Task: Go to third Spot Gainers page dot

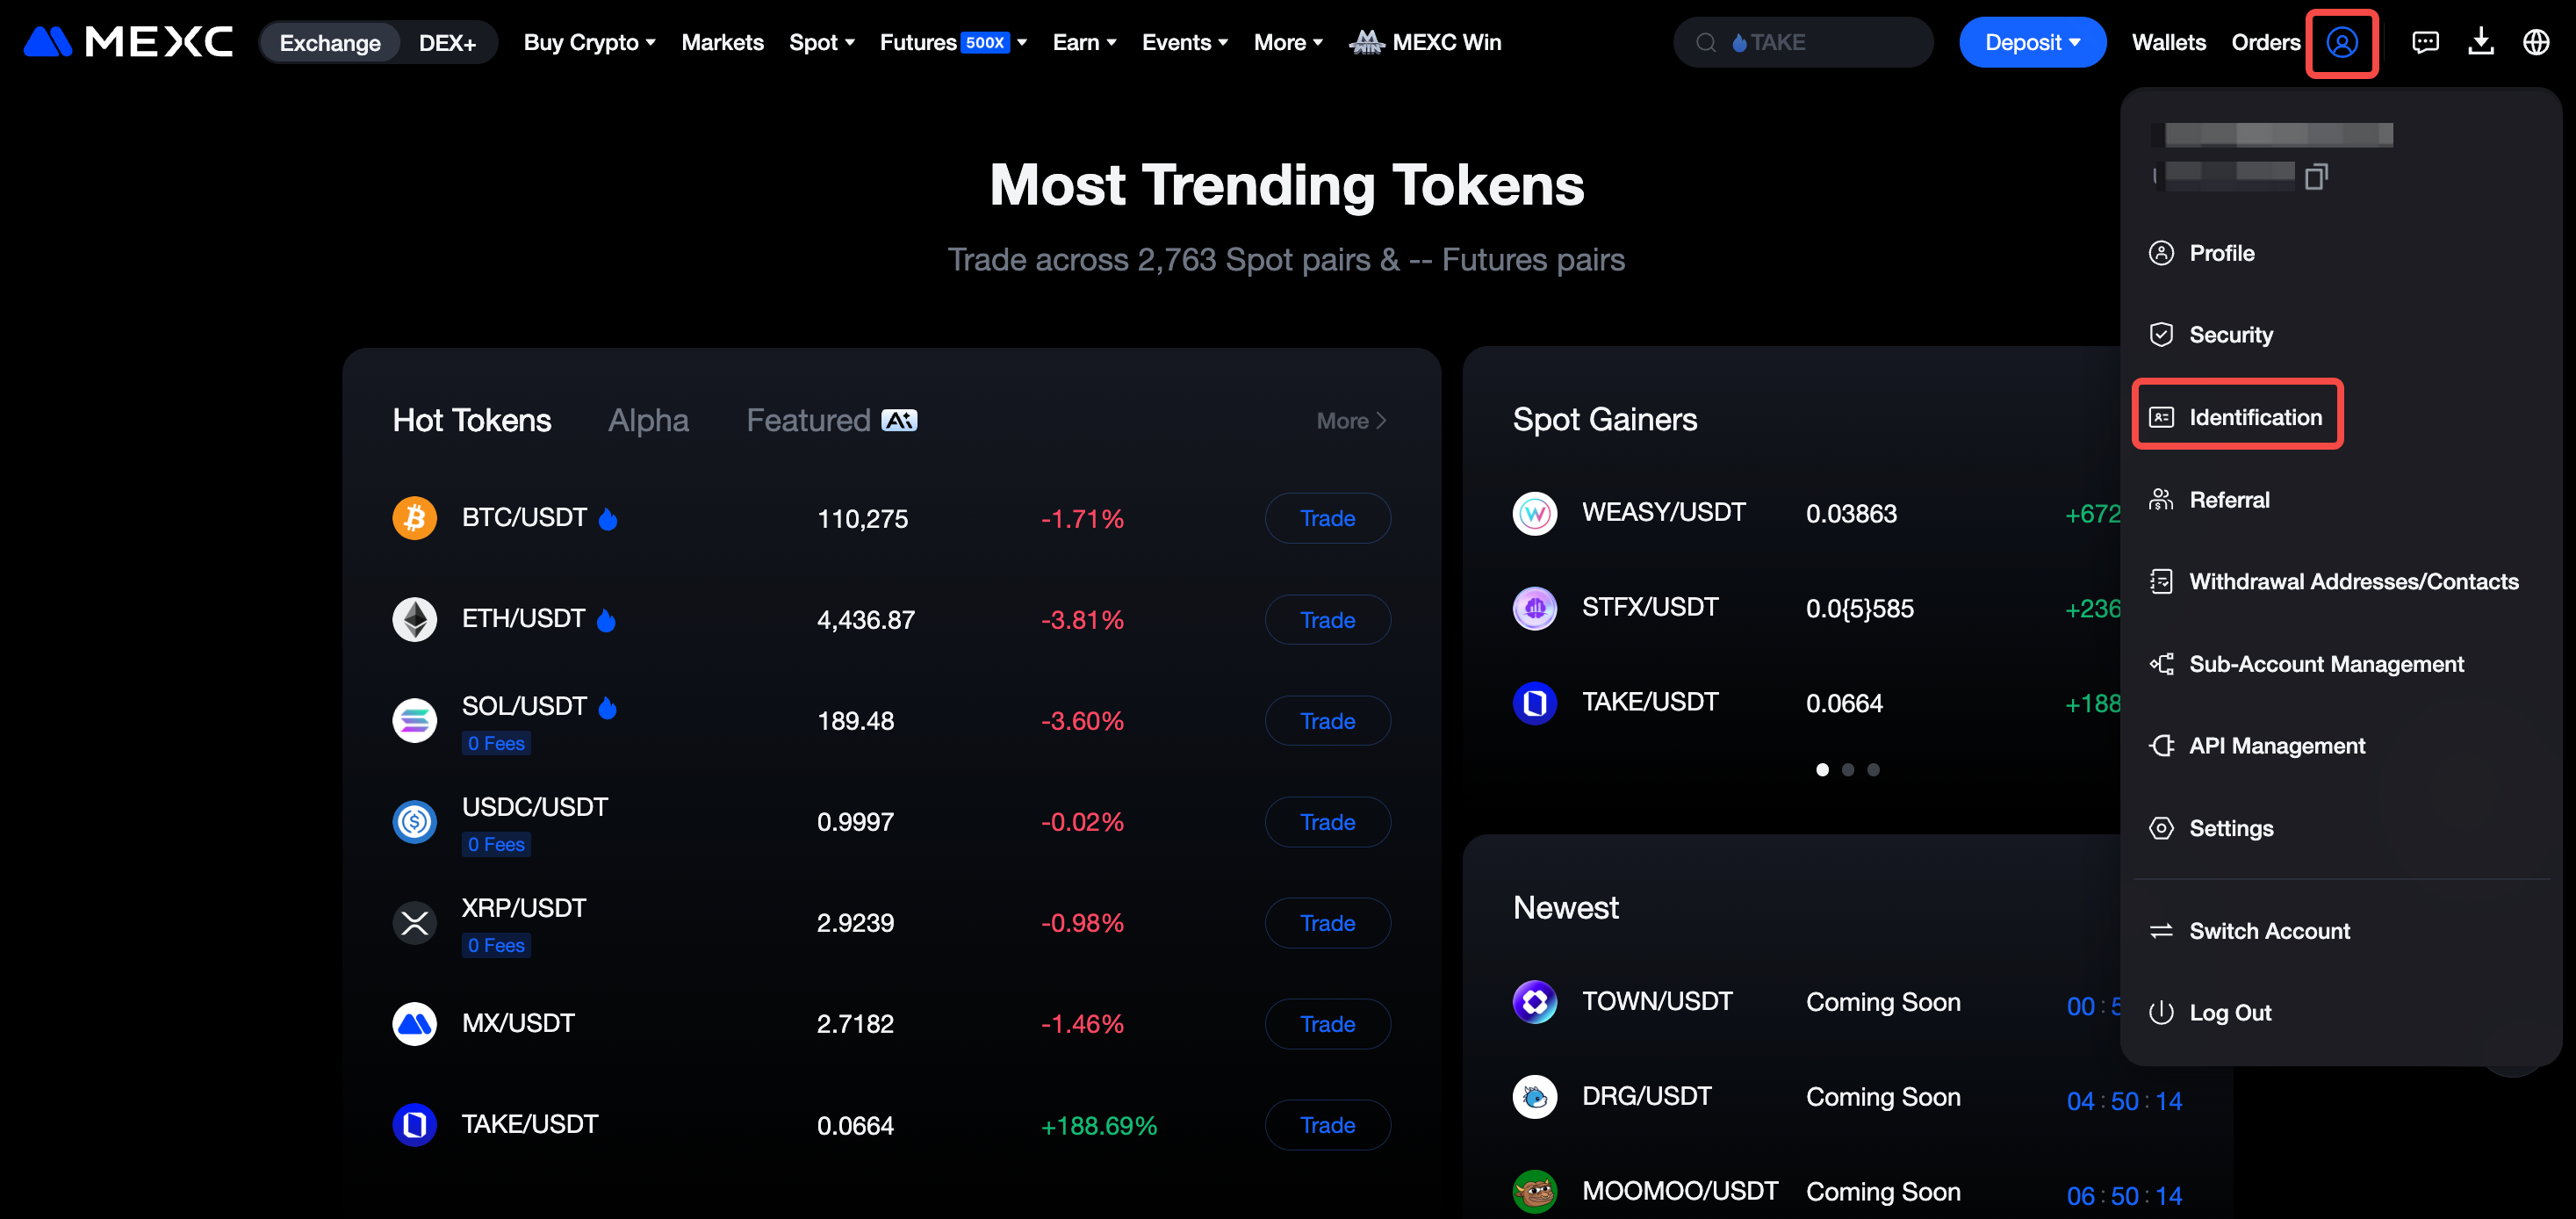Action: (x=1874, y=770)
